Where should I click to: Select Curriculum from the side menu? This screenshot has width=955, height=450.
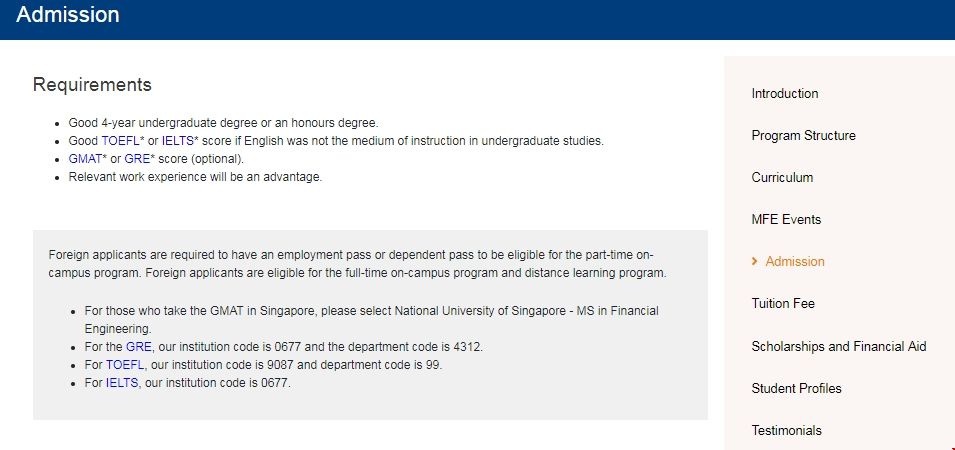pos(782,178)
